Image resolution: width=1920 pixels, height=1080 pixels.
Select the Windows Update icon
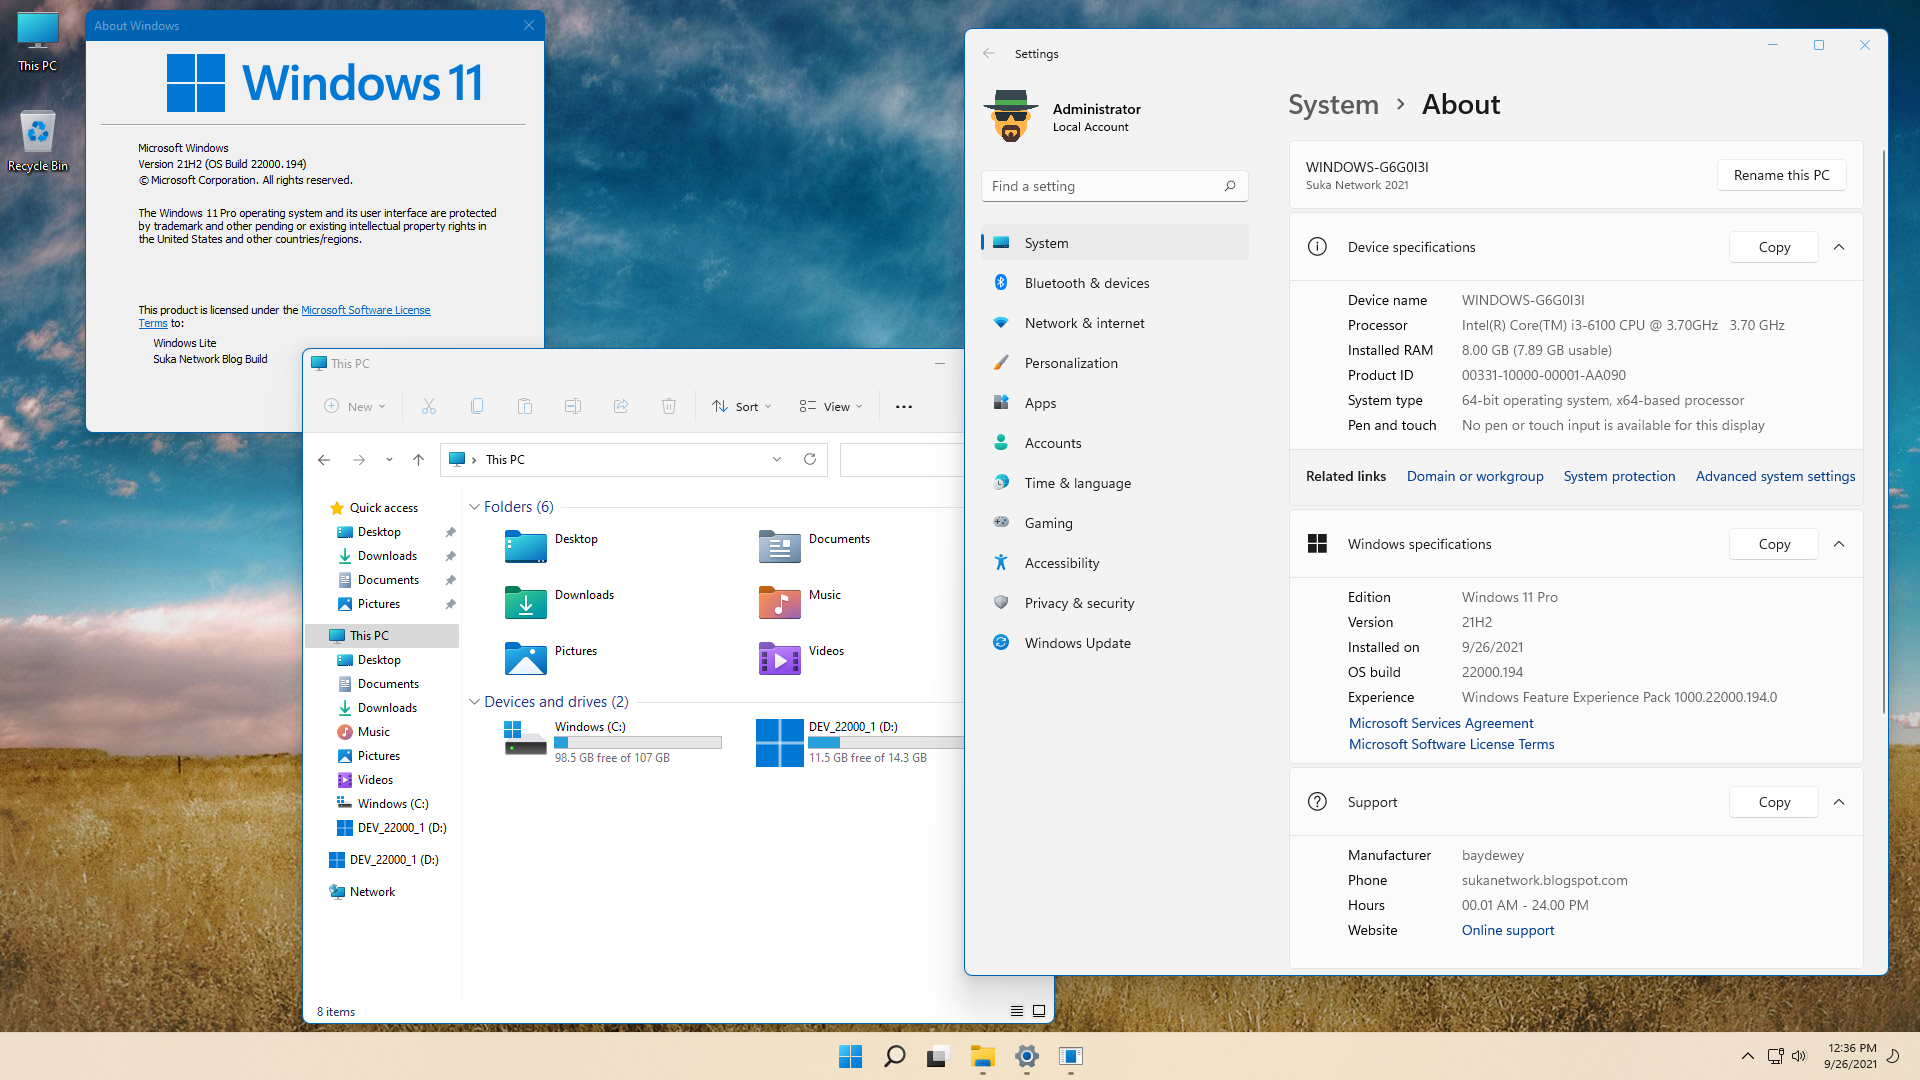coord(1001,642)
